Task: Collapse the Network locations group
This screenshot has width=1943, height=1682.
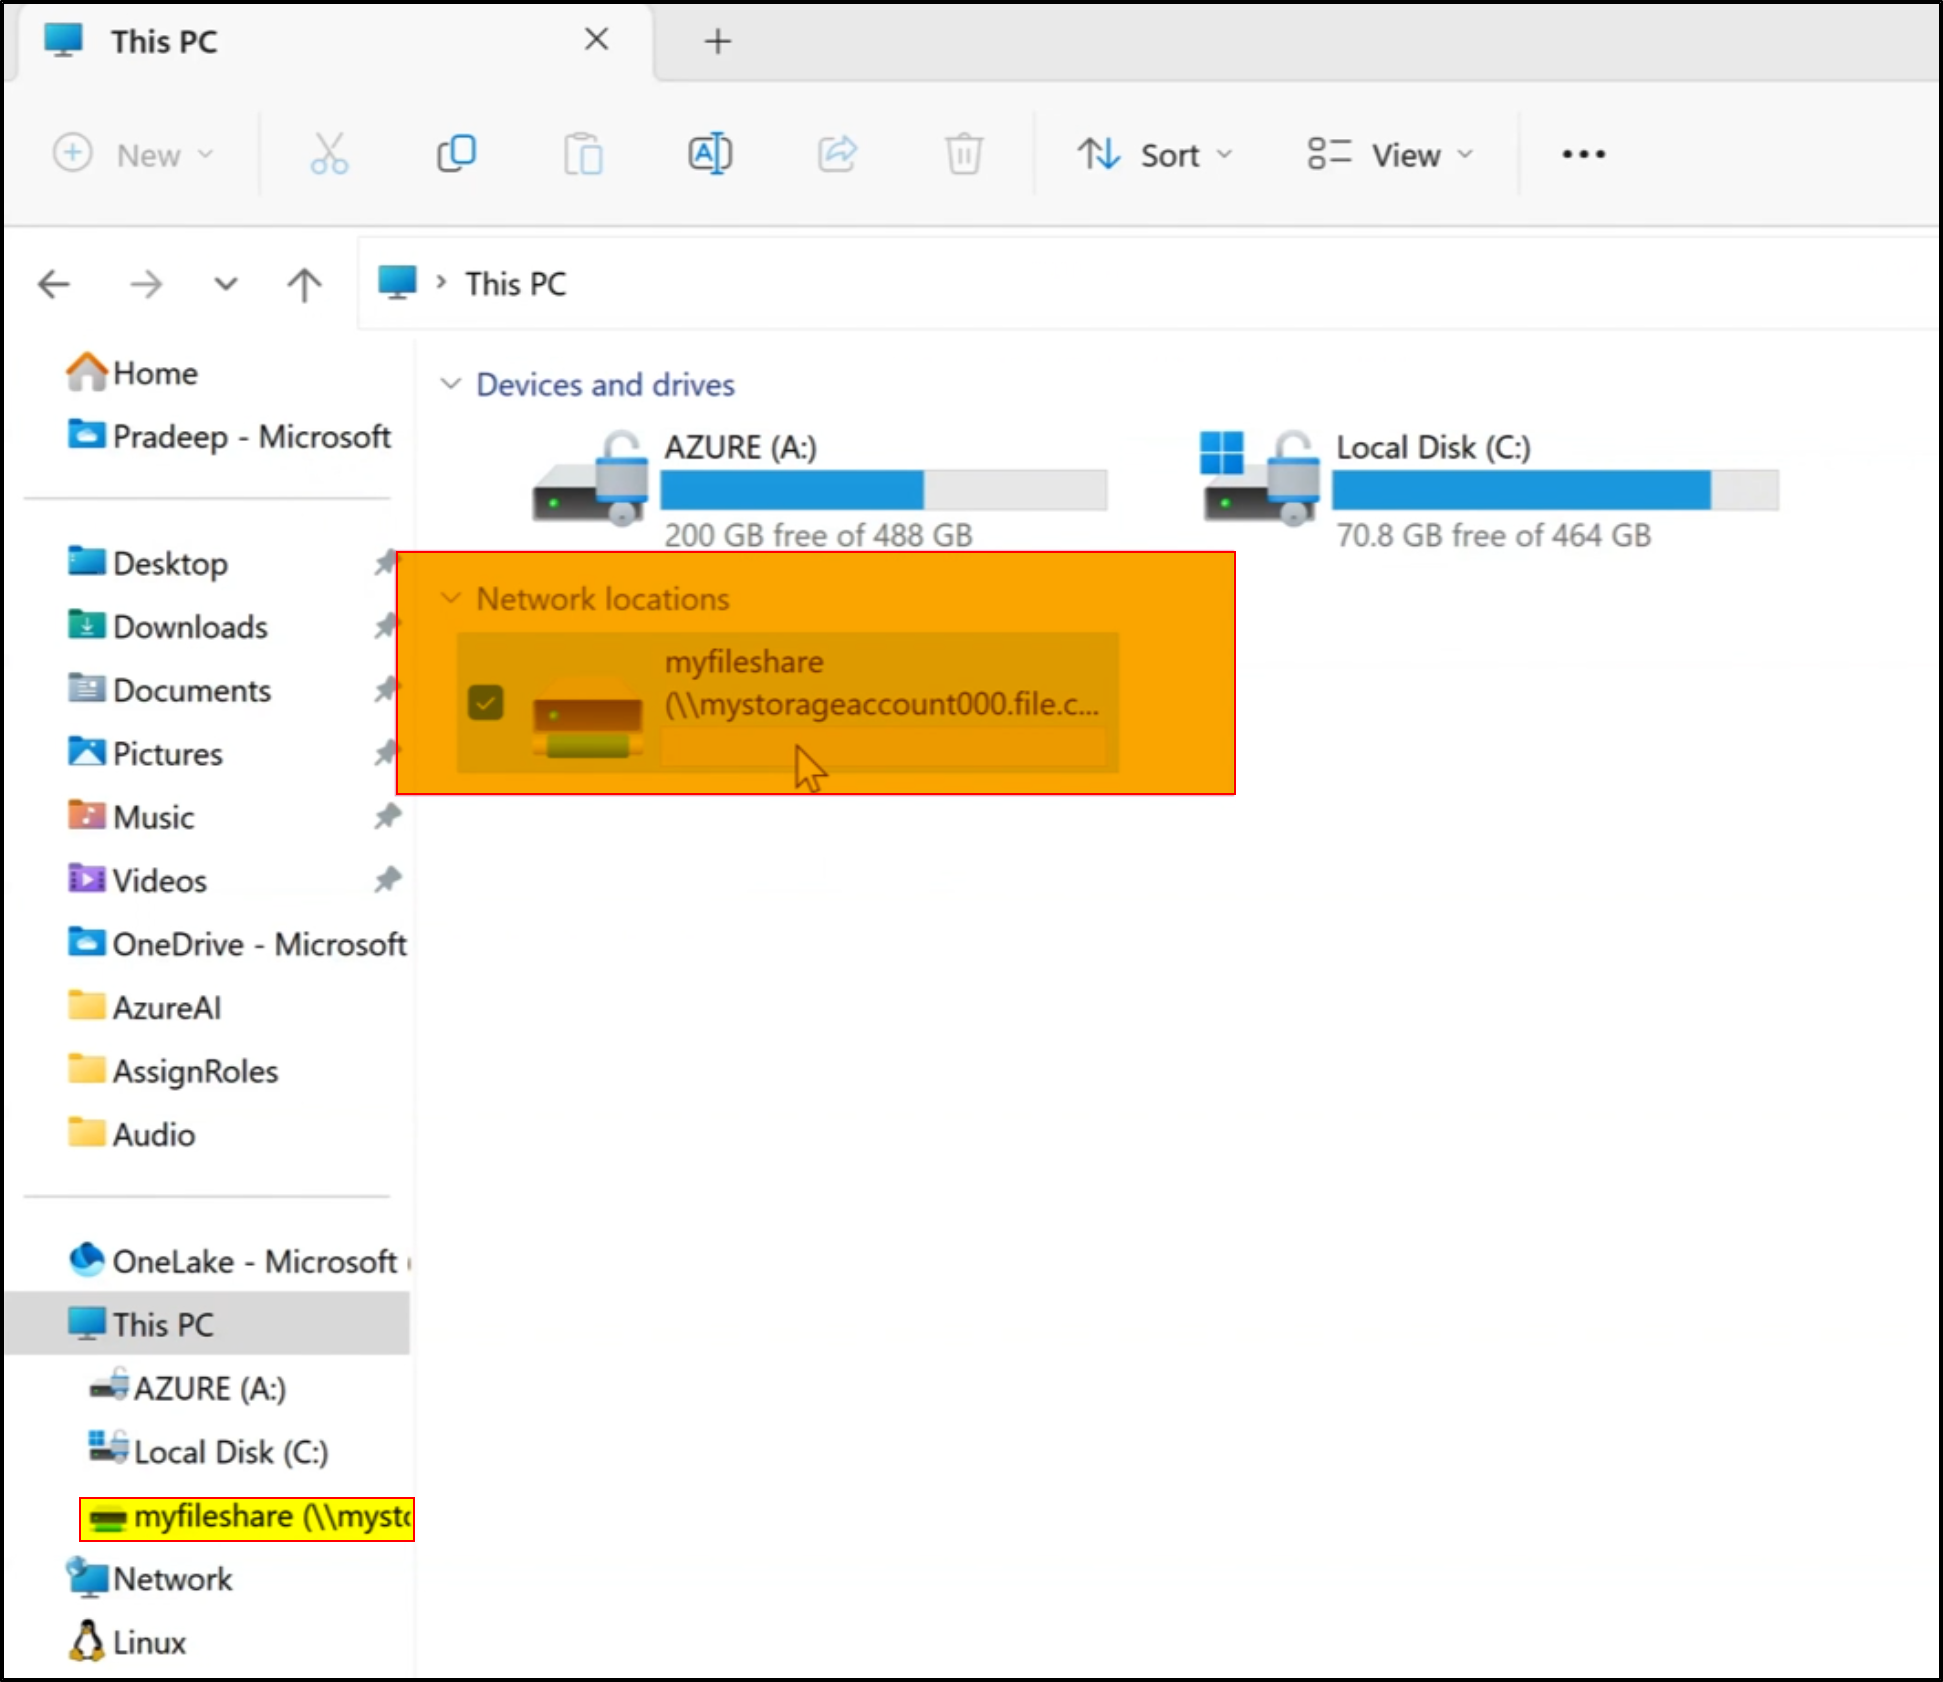Action: click(x=451, y=598)
